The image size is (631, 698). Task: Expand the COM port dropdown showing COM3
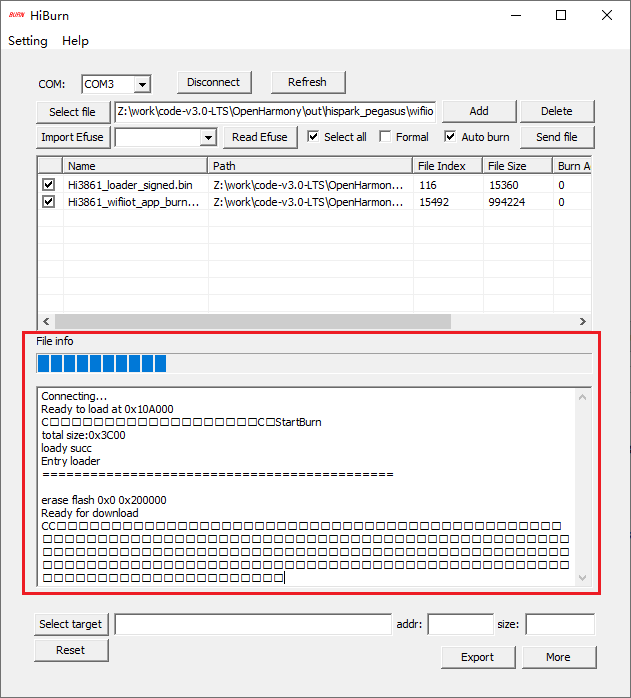pos(142,84)
